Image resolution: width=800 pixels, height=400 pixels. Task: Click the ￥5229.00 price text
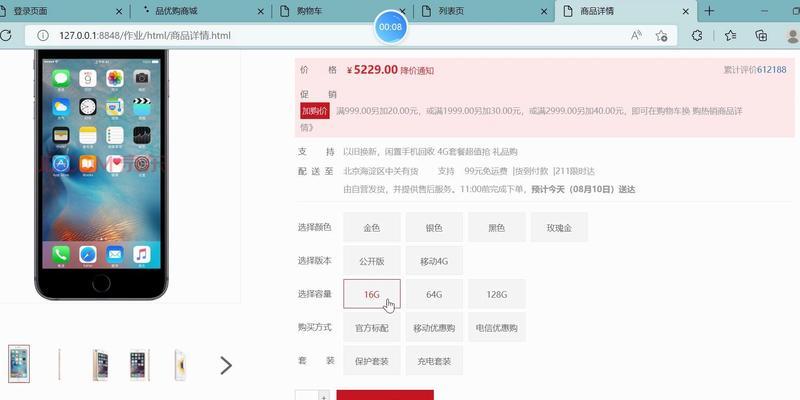pos(372,69)
